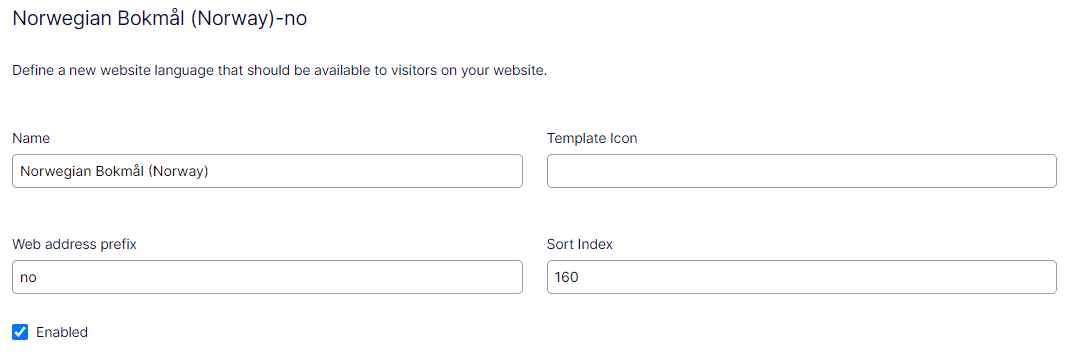
Task: Click the Norwegian Bokmål (Norway)-no page heading
Action: pyautogui.click(x=160, y=19)
